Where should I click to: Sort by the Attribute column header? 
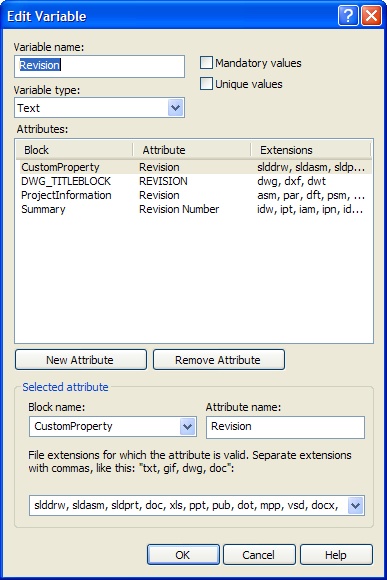coord(192,150)
